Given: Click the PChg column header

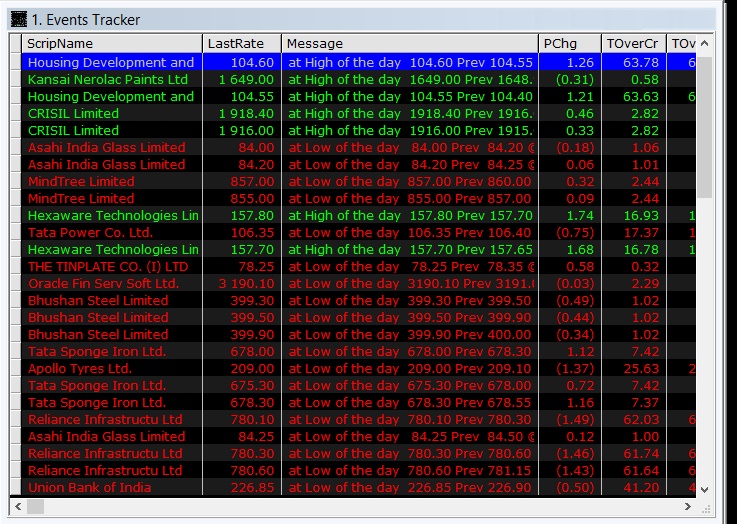Looking at the screenshot, I should click(570, 44).
